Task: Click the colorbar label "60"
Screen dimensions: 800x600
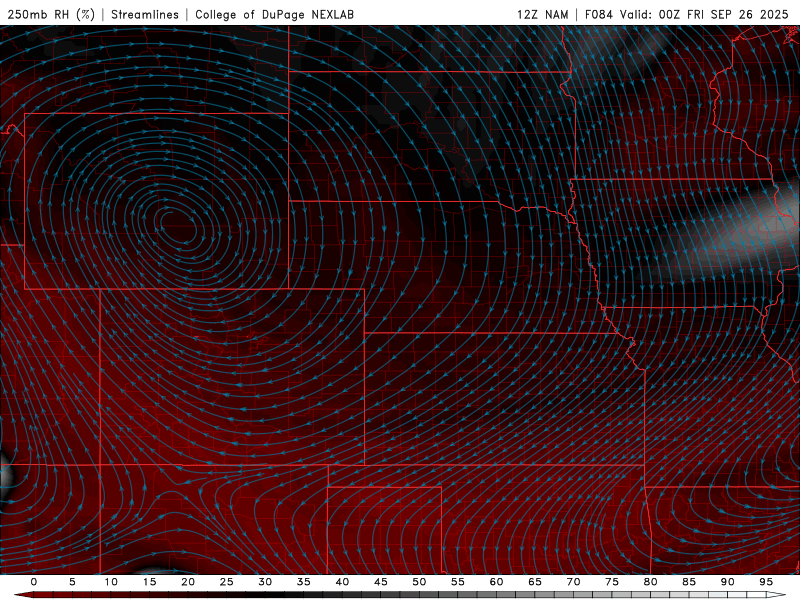Action: pos(496,582)
